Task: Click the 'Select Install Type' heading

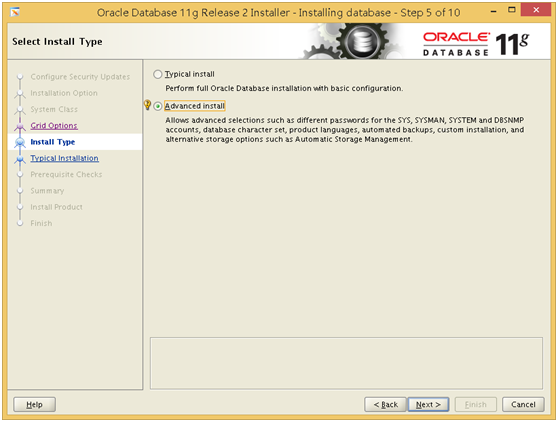Action: point(57,42)
